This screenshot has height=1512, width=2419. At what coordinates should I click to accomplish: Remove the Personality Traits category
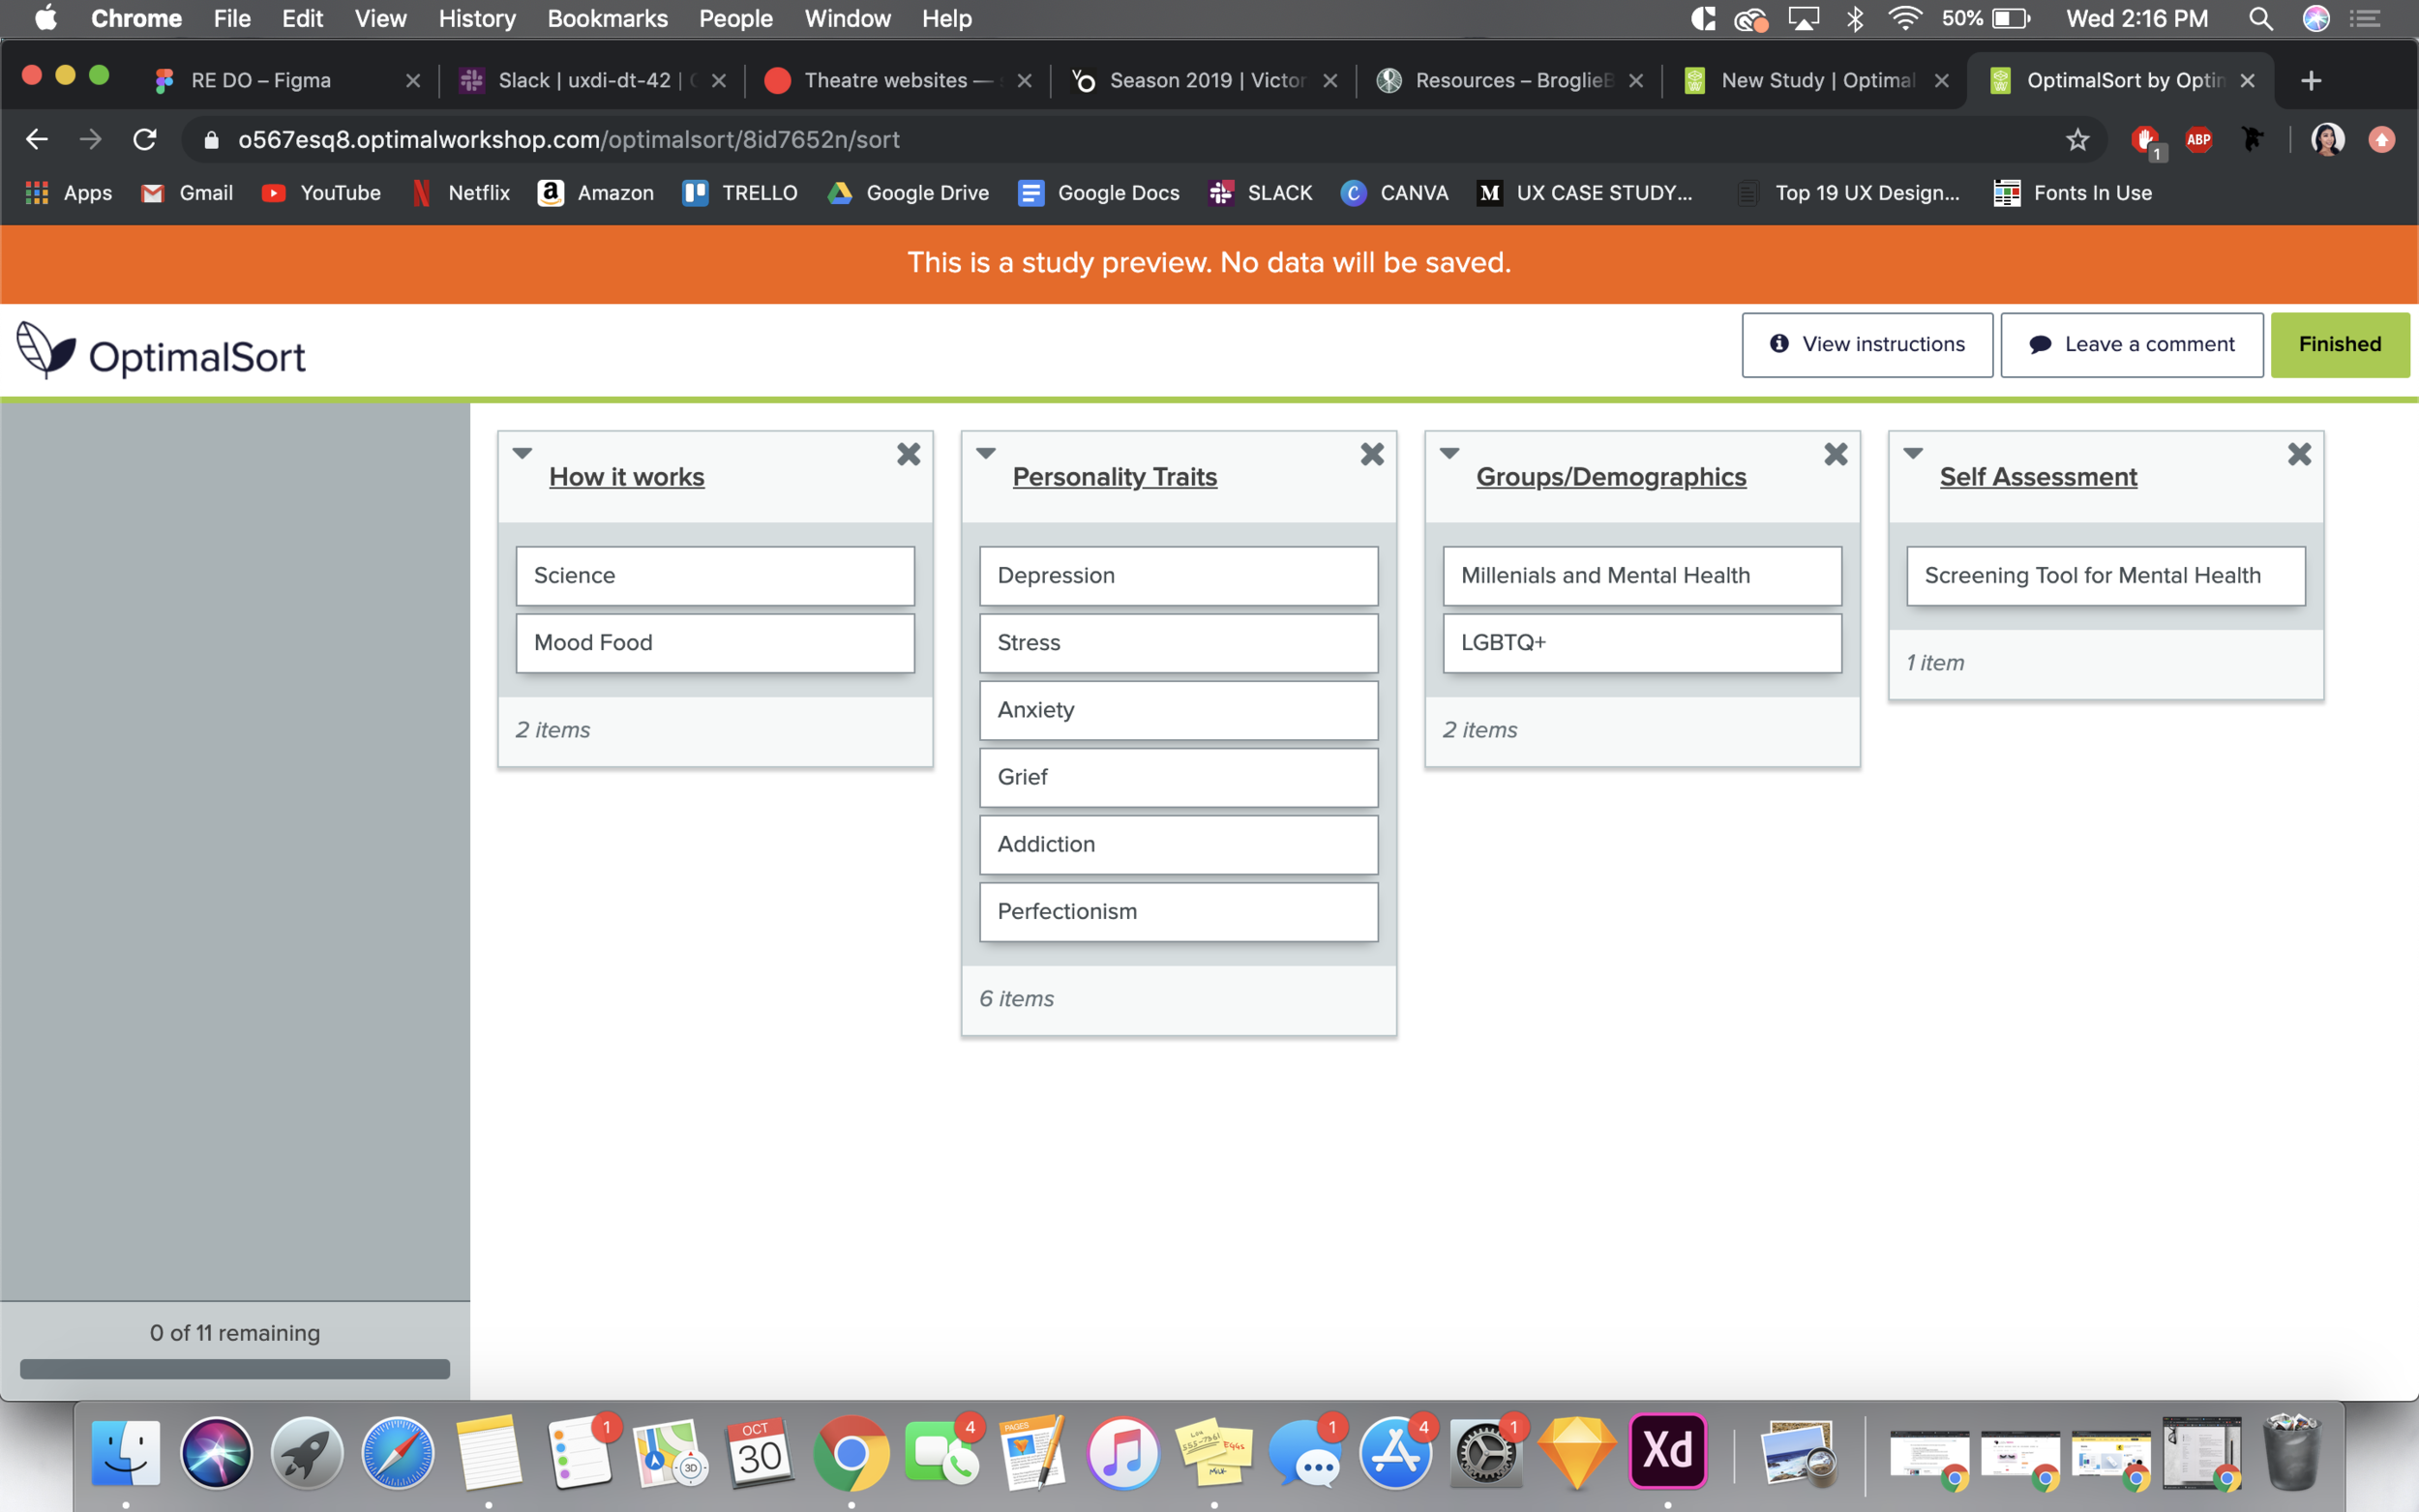tap(1372, 455)
